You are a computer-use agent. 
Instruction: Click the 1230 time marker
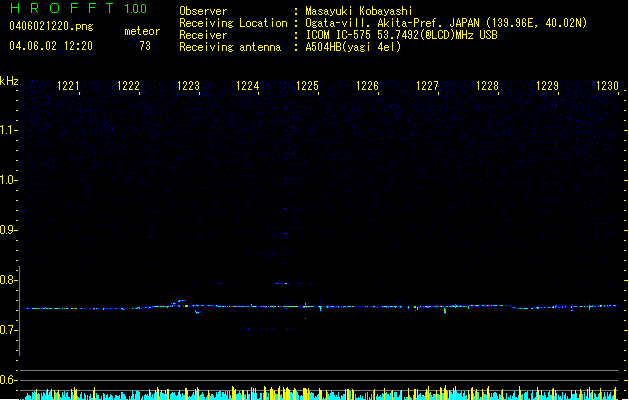[x=607, y=86]
